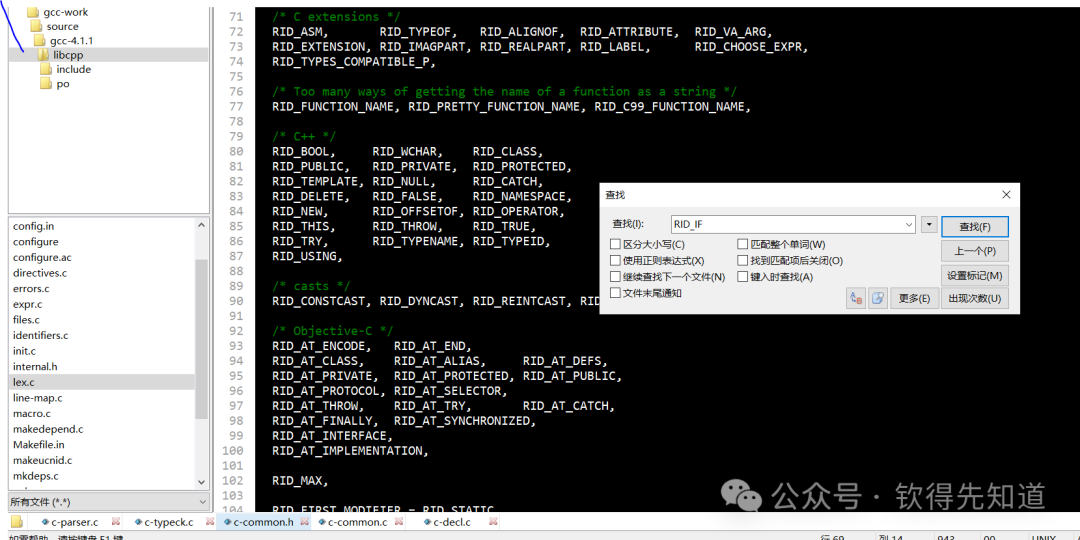The image size is (1080, 540).
Task: Switch to the c-parser.c tab
Action: tap(75, 522)
